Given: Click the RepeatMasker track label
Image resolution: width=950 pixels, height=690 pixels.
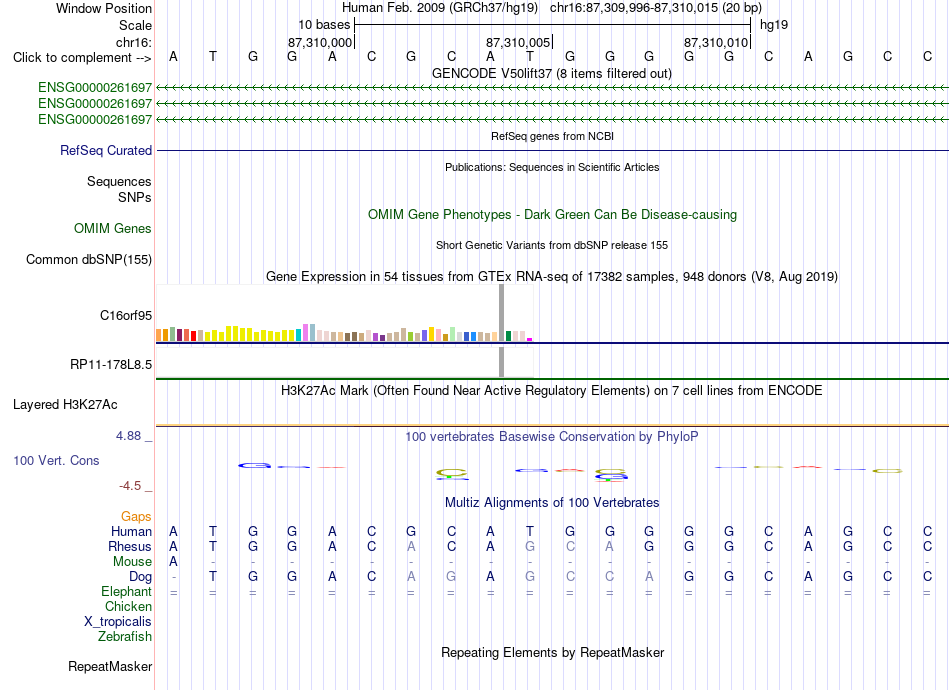Looking at the screenshot, I should click(x=110, y=666).
